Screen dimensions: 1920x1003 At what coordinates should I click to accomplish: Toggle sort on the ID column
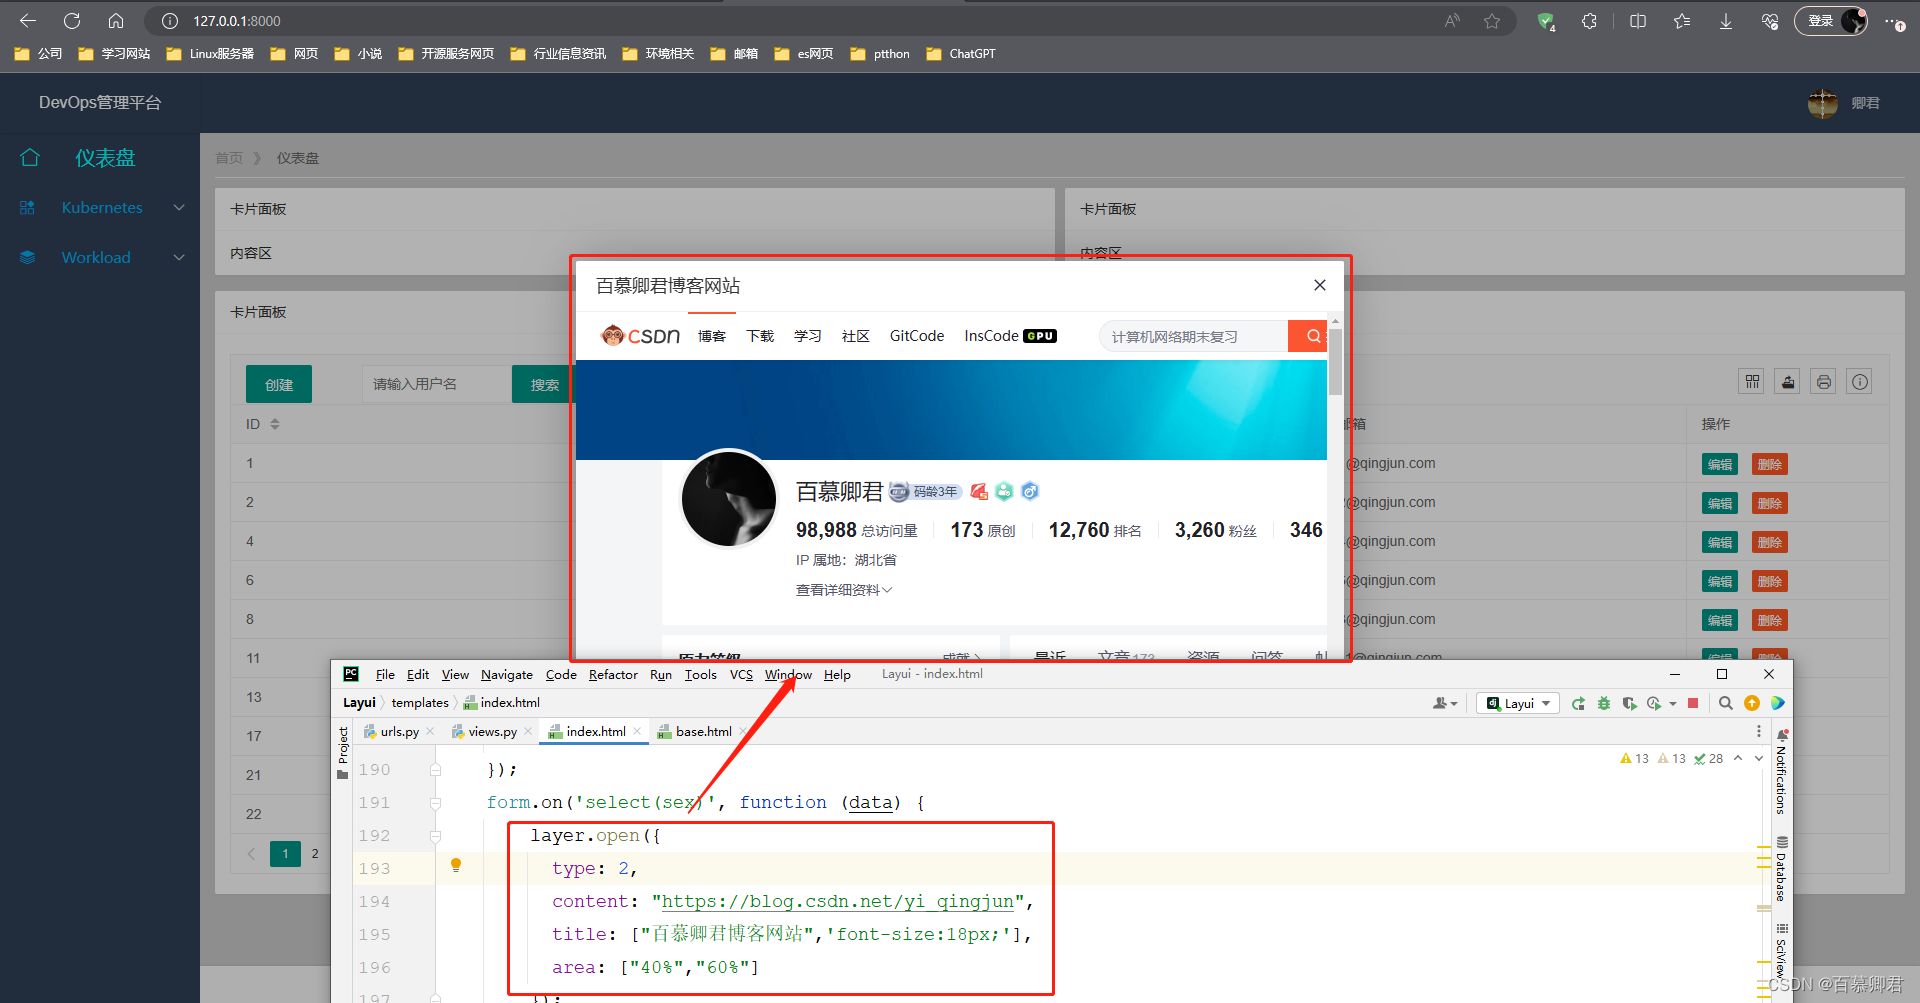coord(275,425)
